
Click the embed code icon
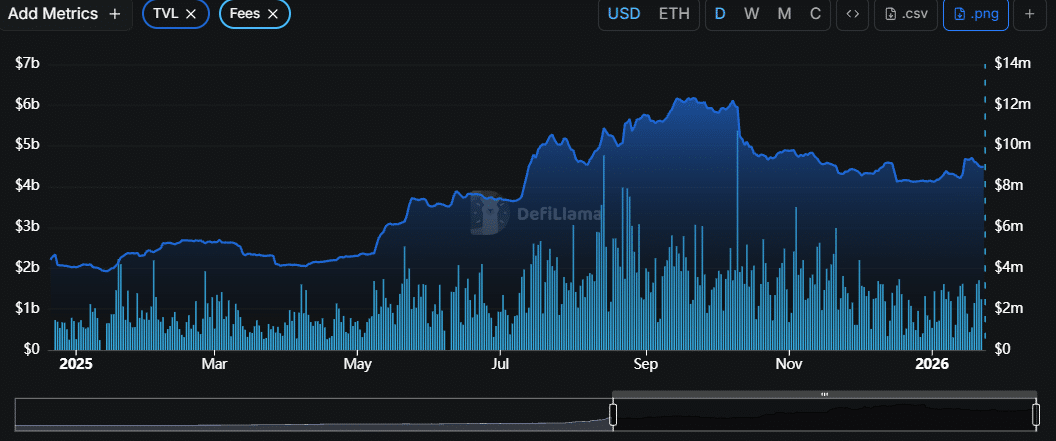click(852, 14)
